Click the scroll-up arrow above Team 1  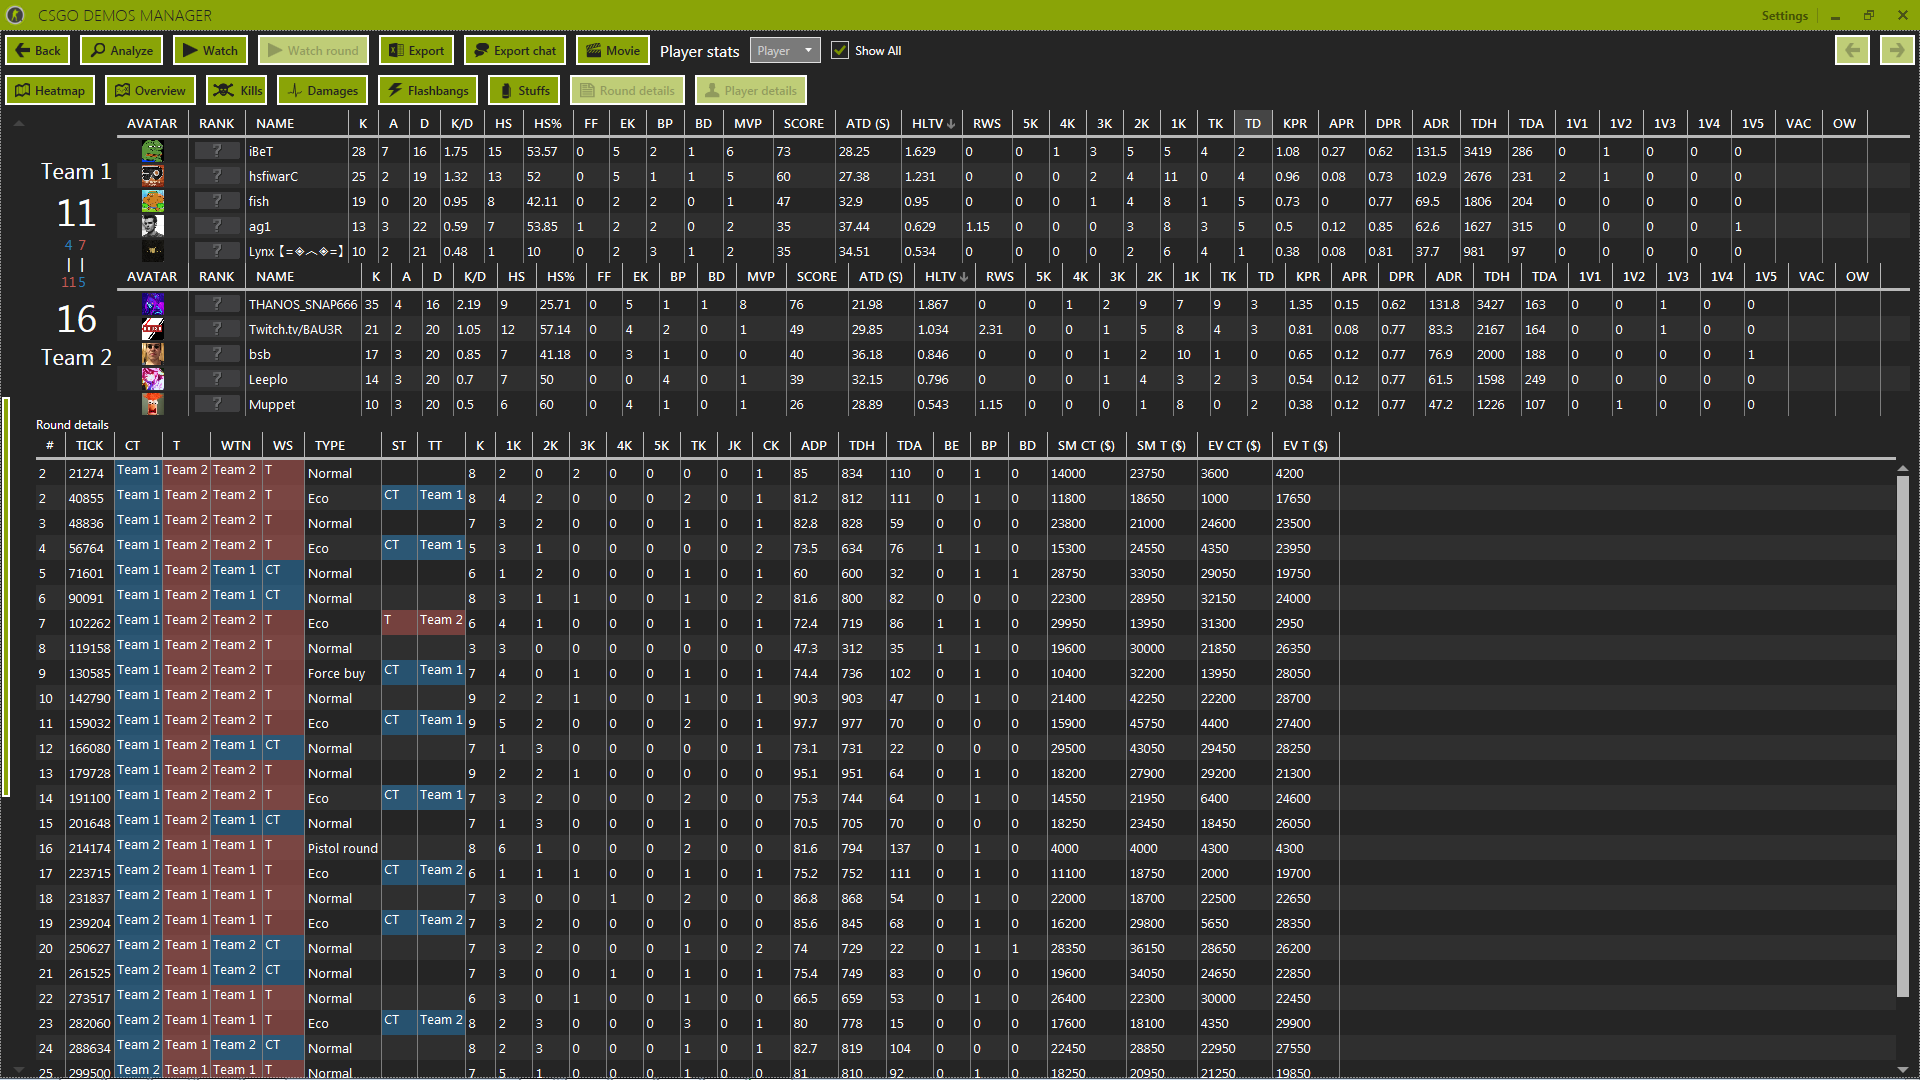click(x=18, y=123)
